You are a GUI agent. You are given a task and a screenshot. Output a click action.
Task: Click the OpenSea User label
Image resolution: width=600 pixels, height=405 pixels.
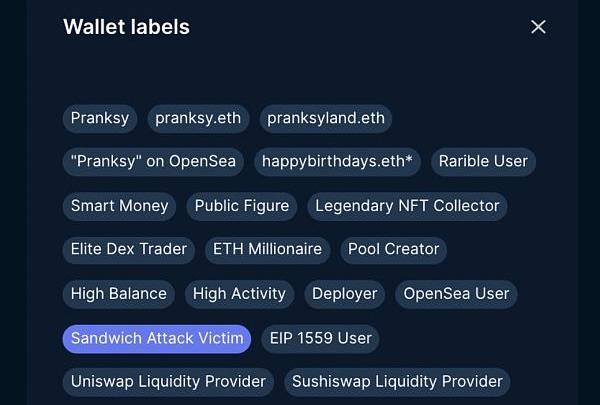pos(456,294)
